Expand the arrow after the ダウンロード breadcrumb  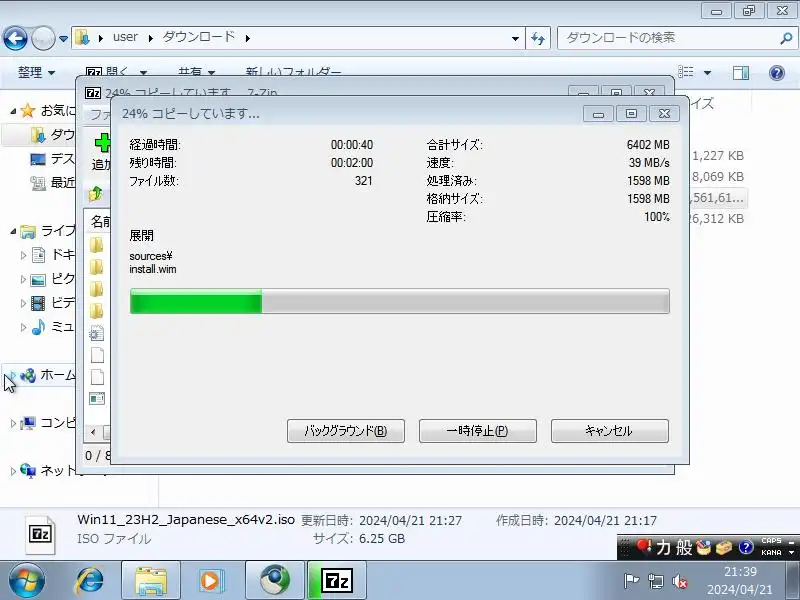[x=247, y=38]
